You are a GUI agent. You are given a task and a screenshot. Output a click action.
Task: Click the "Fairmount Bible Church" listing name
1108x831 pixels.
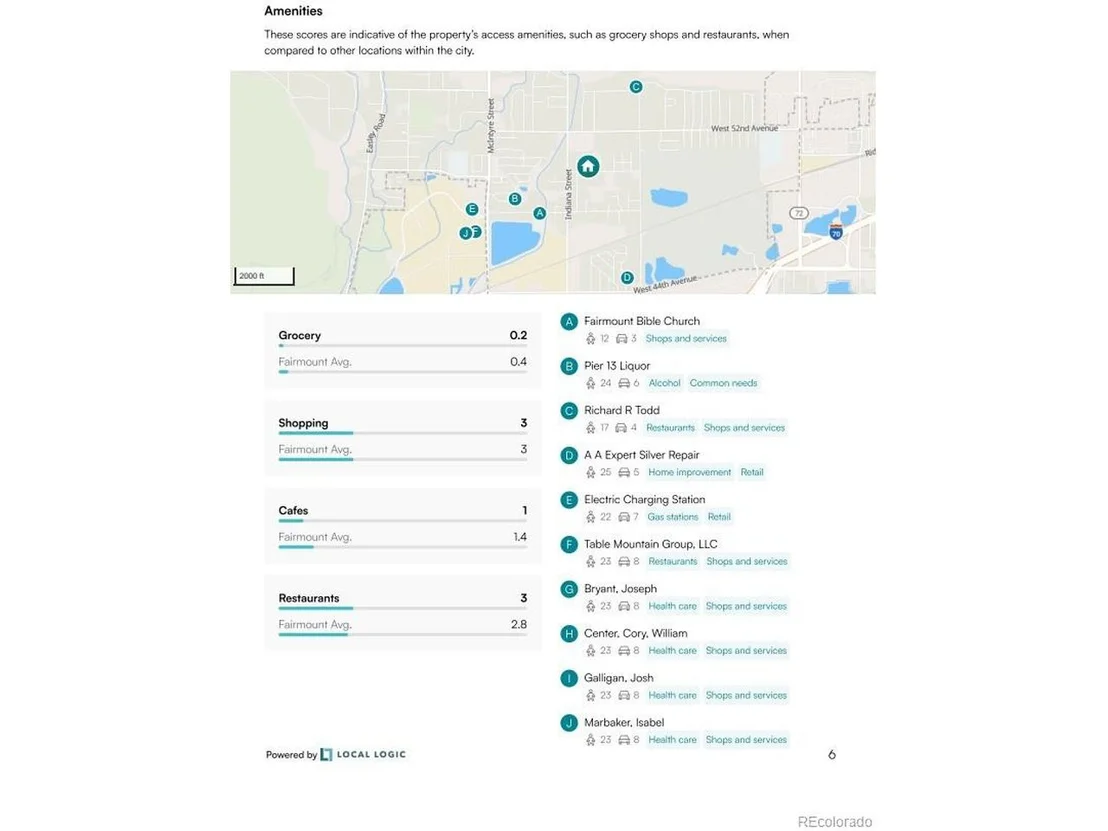(642, 321)
